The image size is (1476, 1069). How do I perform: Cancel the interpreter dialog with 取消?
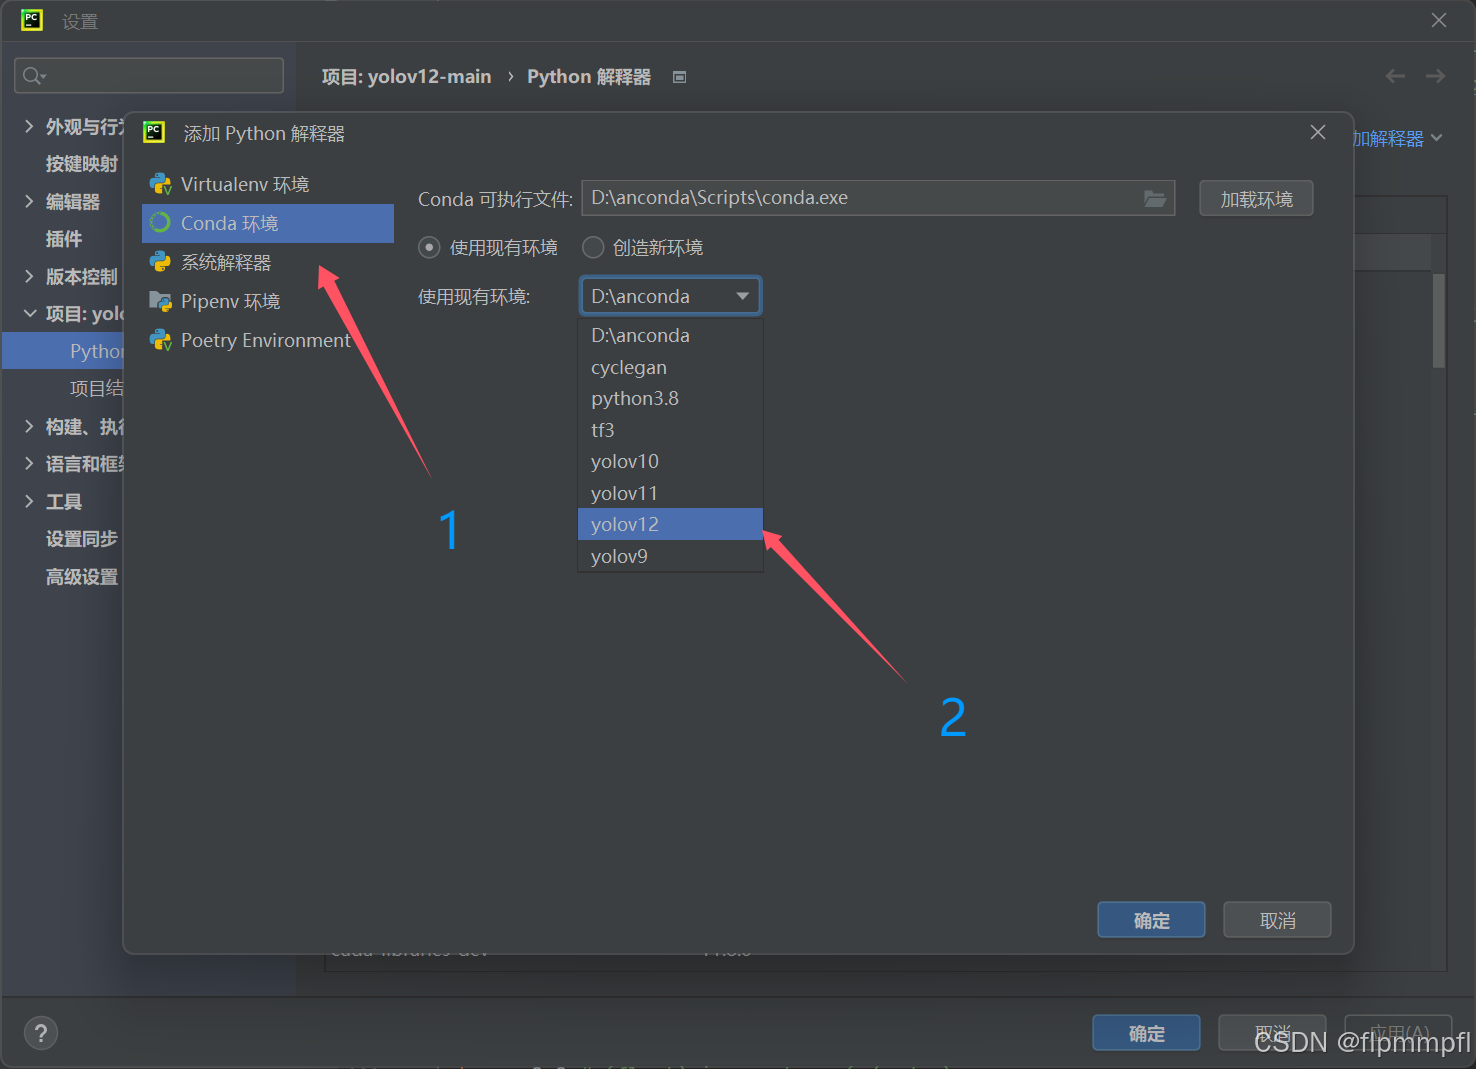click(x=1277, y=920)
